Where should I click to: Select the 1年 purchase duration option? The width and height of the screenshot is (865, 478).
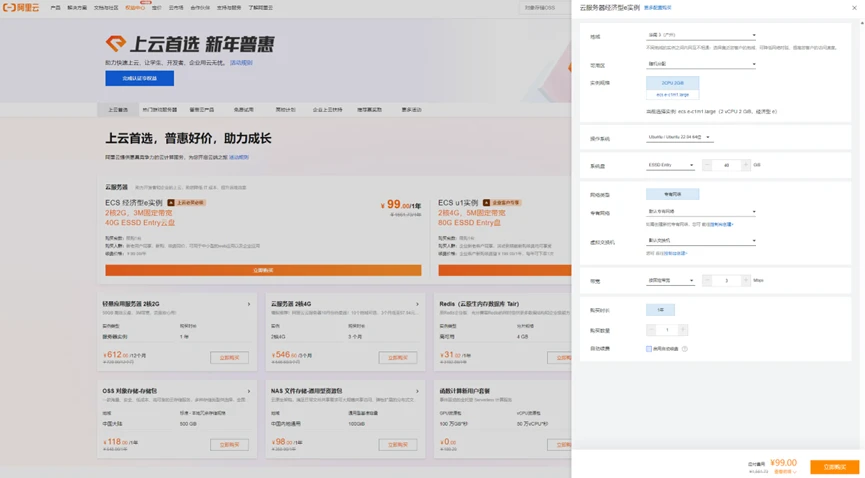(x=660, y=310)
